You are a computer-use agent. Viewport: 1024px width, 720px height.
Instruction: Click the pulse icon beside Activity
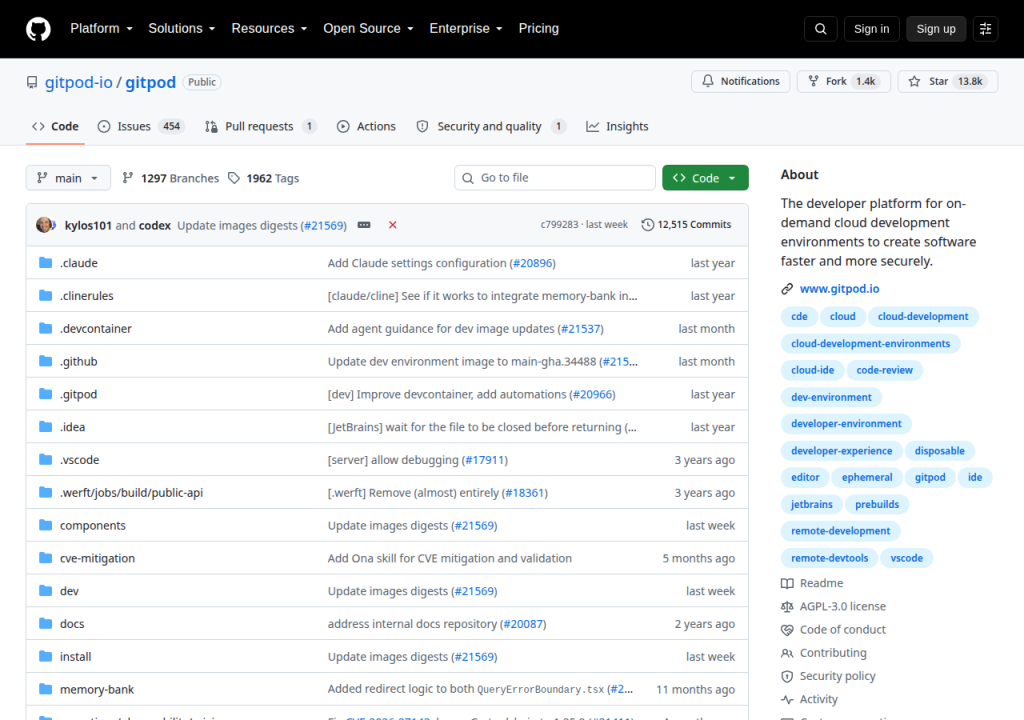point(787,699)
